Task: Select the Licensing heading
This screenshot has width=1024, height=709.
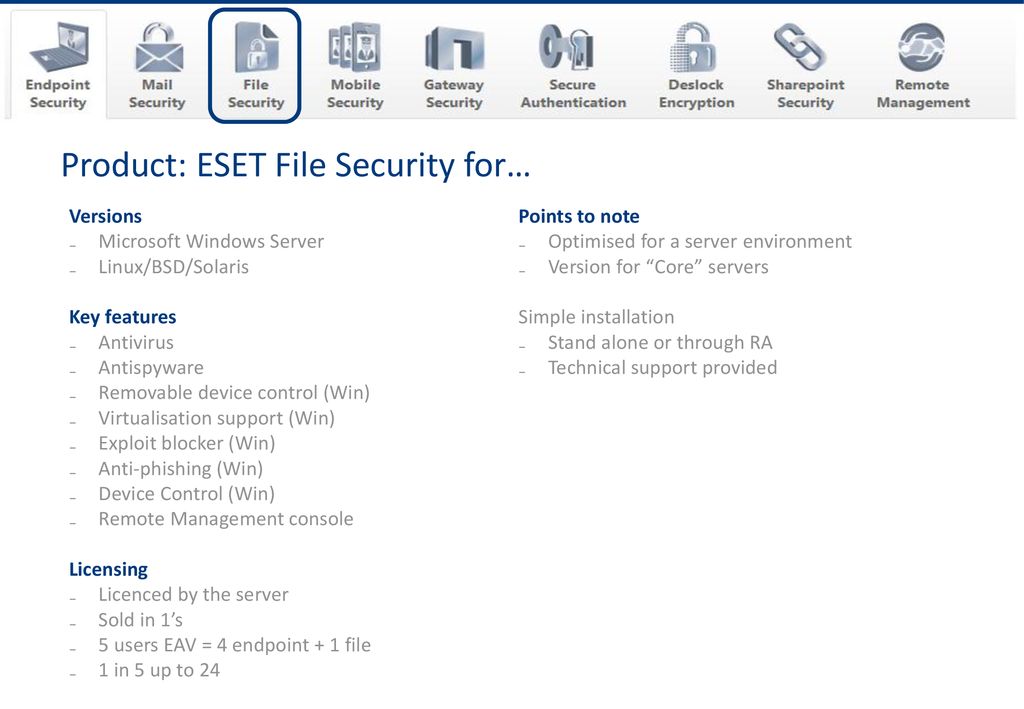Action: tap(108, 569)
